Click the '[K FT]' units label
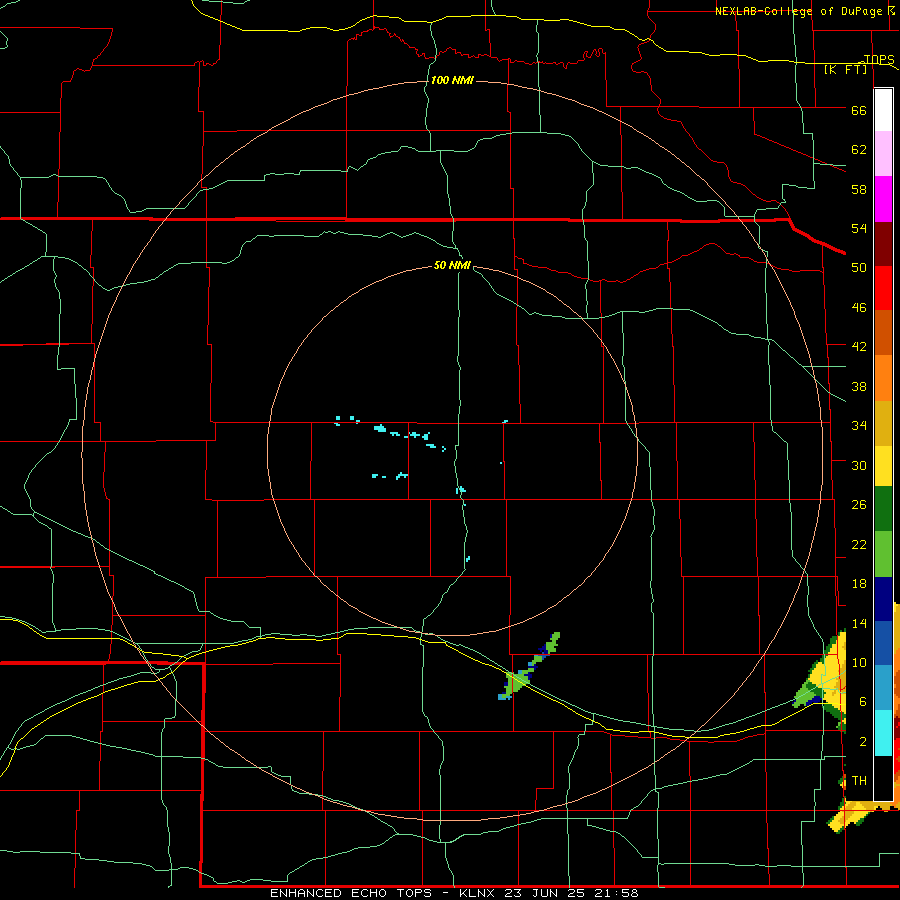Image resolution: width=900 pixels, height=900 pixels. pos(845,70)
